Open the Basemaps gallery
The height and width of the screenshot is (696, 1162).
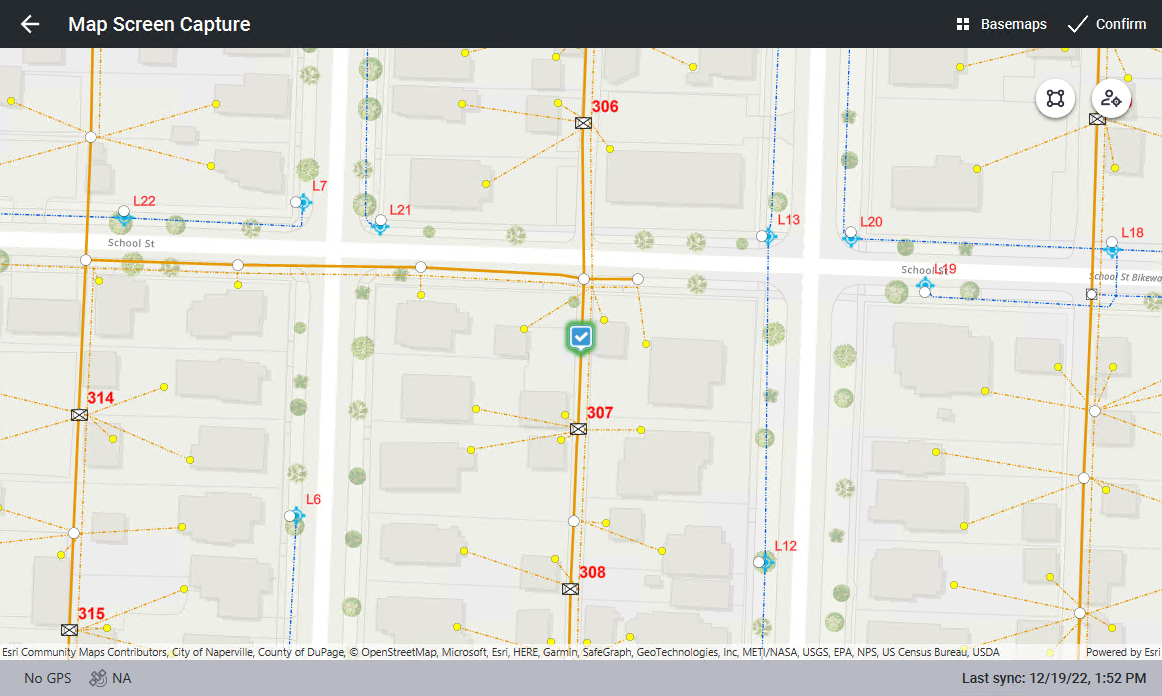point(1001,24)
